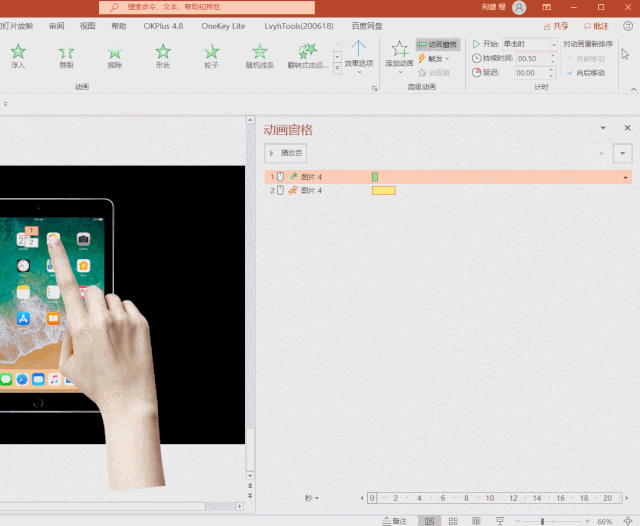The image size is (640, 526).
Task: Decrease the 延迟 delay stepper
Action: [x=551, y=76]
